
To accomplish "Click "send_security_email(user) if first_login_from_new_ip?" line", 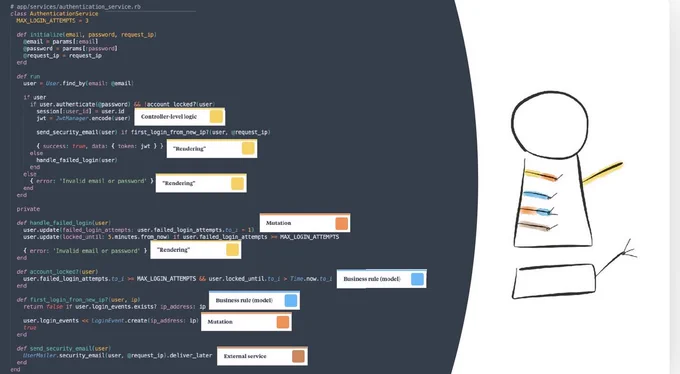I will pyautogui.click(x=153, y=132).
